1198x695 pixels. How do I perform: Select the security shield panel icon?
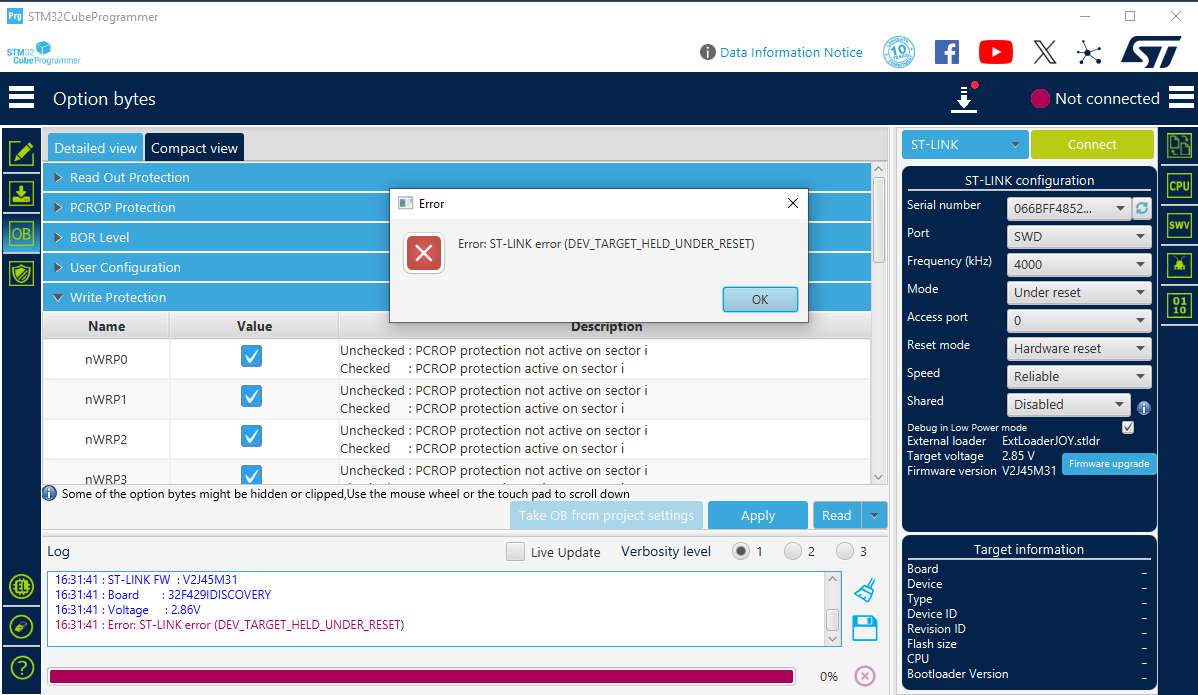click(x=21, y=273)
